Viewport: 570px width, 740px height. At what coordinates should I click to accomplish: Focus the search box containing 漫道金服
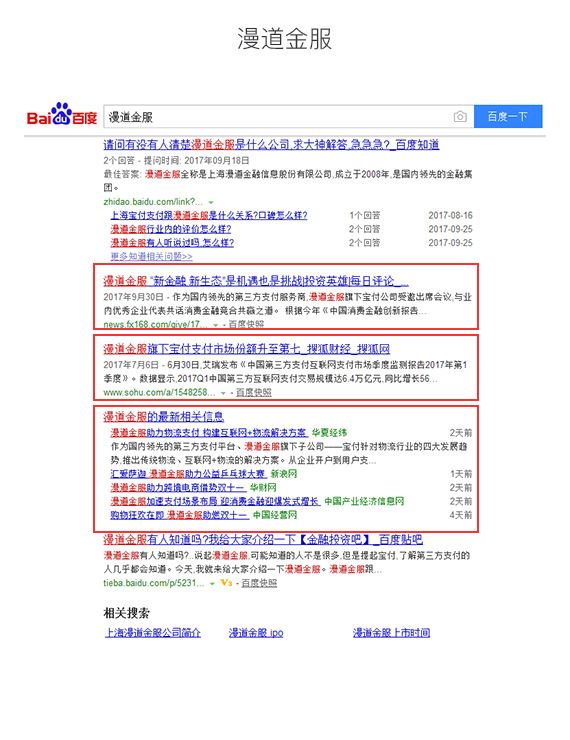pos(277,117)
